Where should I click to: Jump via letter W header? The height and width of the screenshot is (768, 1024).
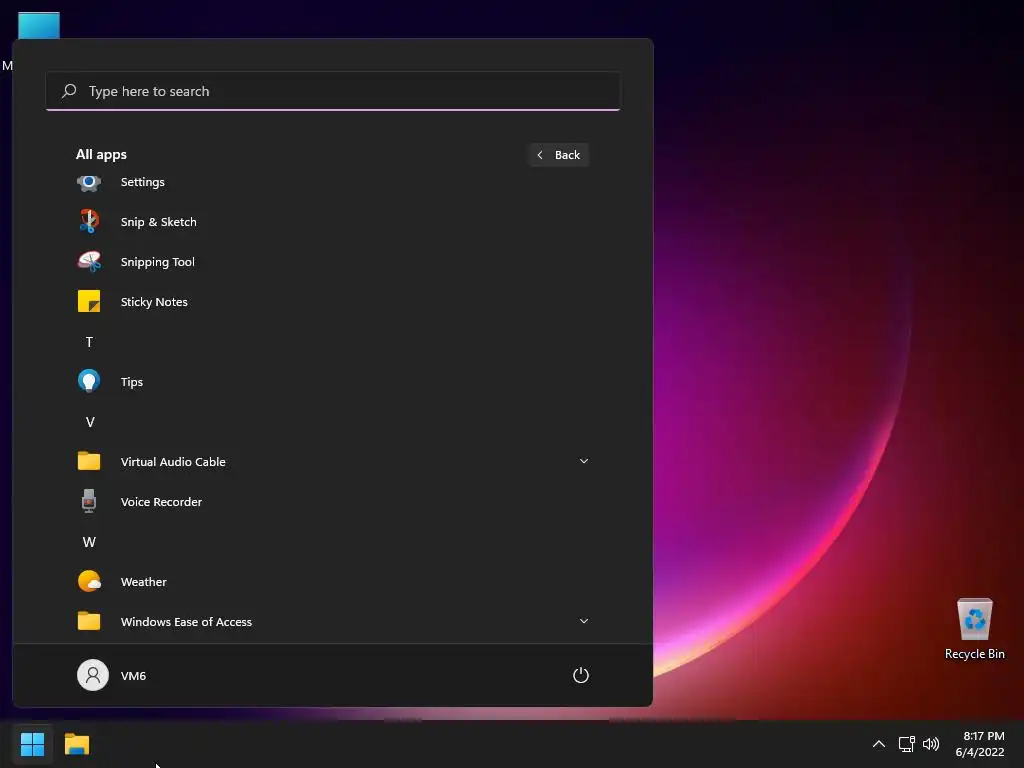89,542
